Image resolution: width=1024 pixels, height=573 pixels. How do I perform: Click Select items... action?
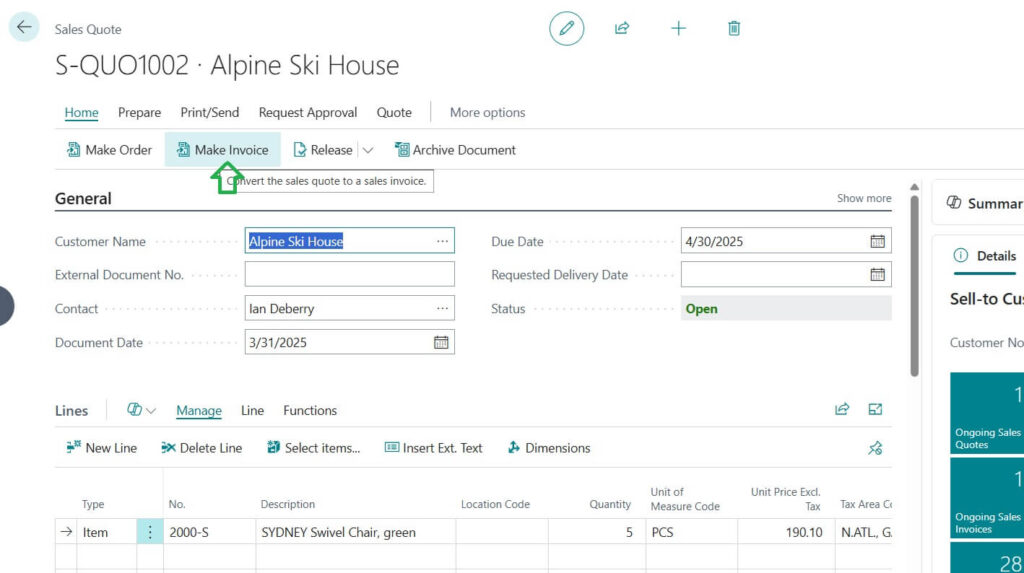pos(313,448)
